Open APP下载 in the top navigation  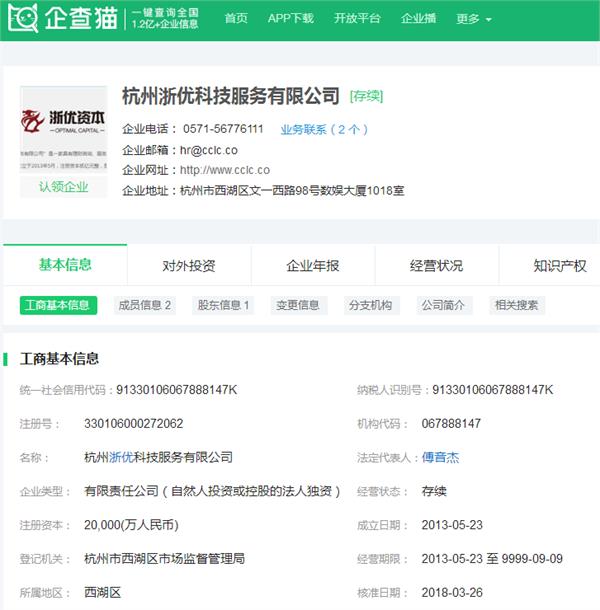291,18
